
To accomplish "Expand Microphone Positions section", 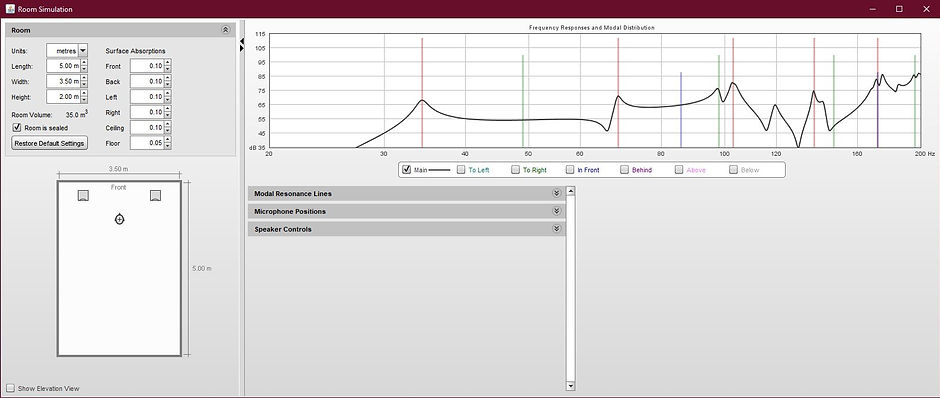I will 556,212.
